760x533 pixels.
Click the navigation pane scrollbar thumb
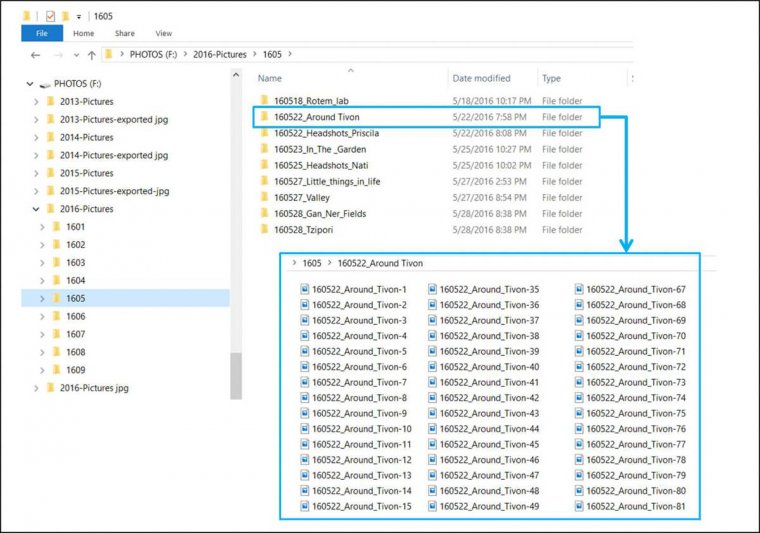[236, 376]
